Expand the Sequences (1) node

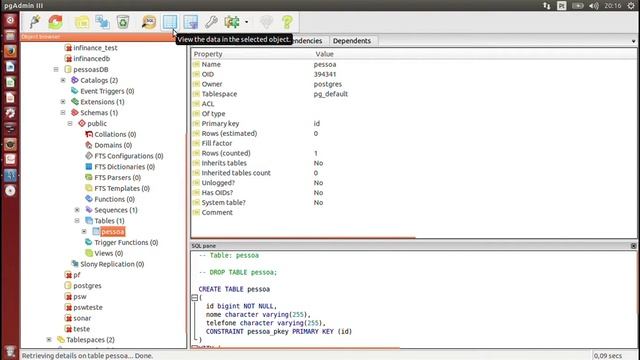point(77,210)
